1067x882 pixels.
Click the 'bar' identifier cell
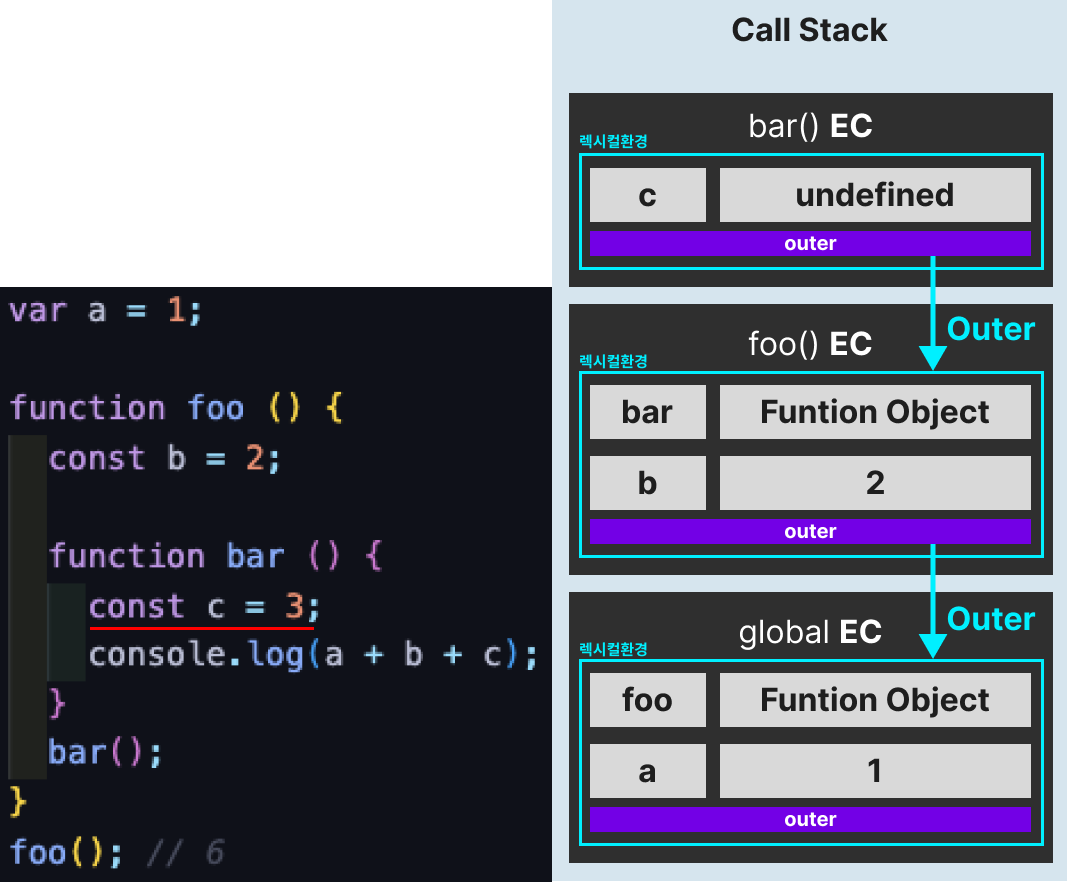[x=647, y=412]
